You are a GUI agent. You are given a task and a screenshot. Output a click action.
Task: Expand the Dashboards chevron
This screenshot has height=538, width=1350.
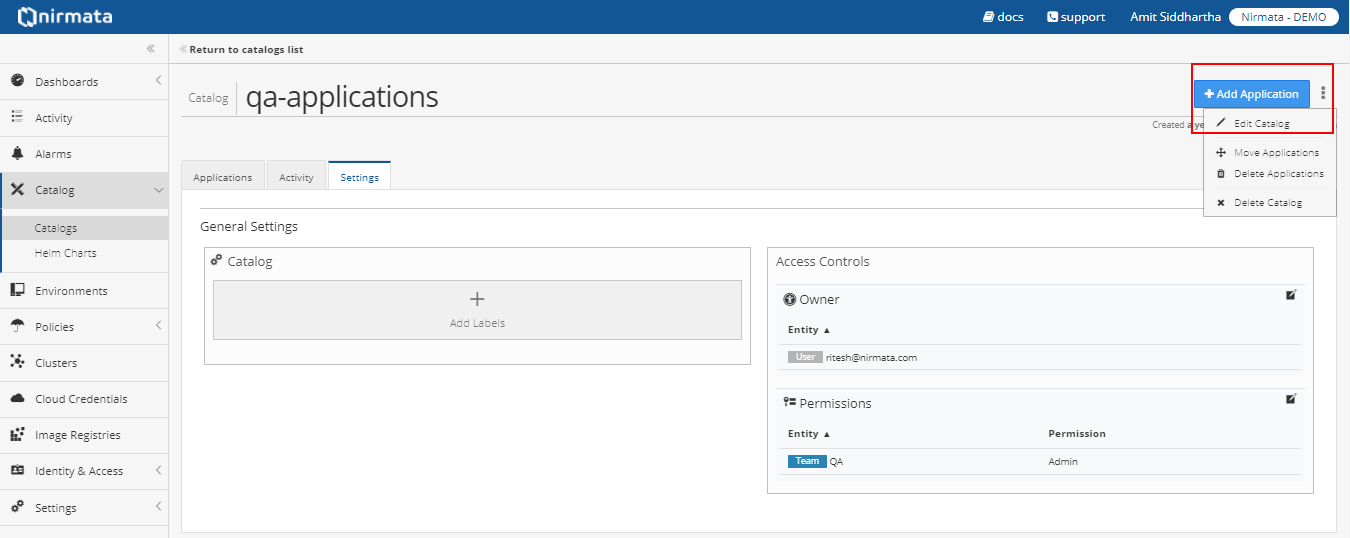(x=158, y=81)
